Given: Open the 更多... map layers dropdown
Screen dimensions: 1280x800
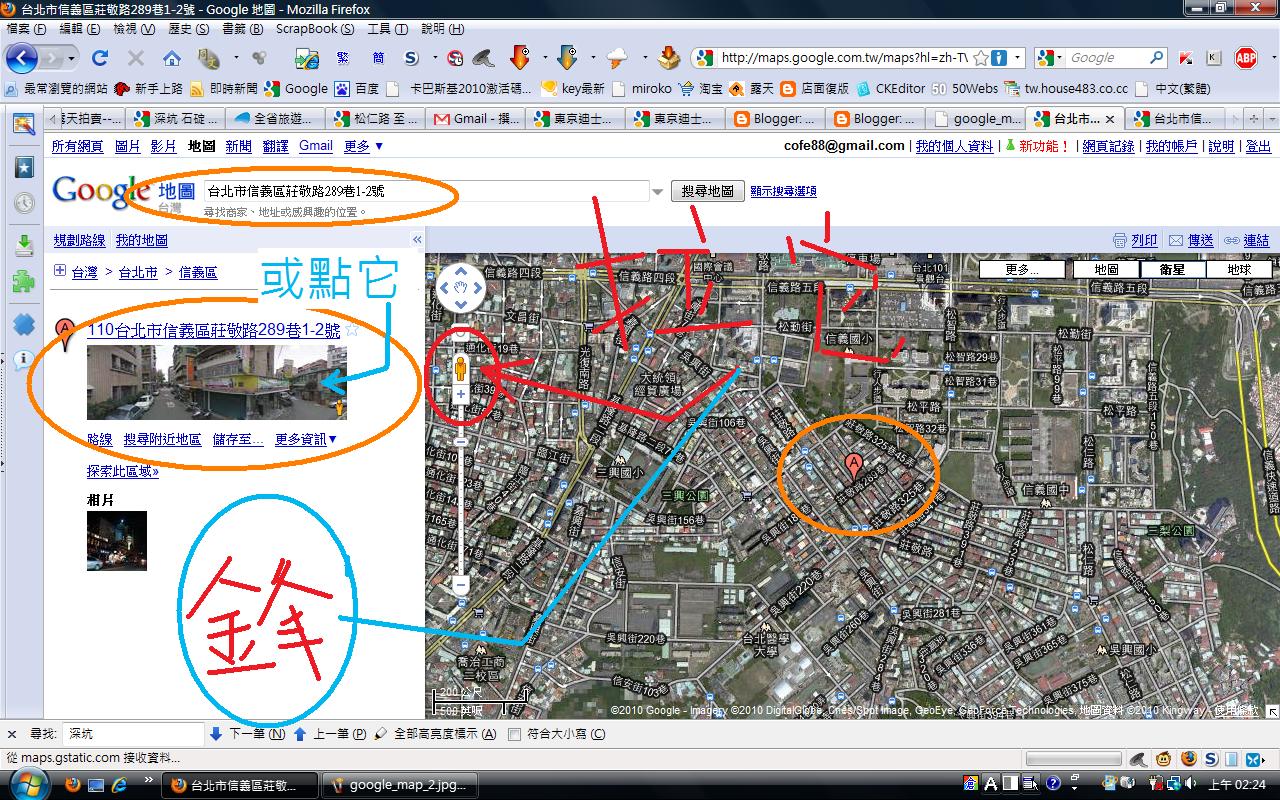Looking at the screenshot, I should pyautogui.click(x=1022, y=269).
